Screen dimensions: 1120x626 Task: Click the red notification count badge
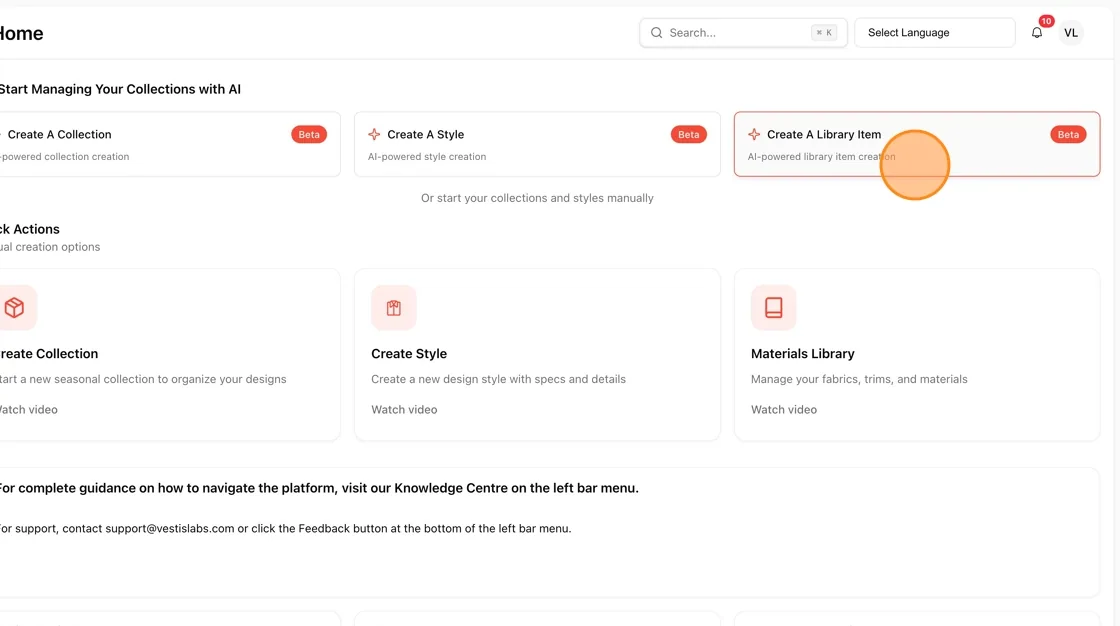click(1046, 21)
